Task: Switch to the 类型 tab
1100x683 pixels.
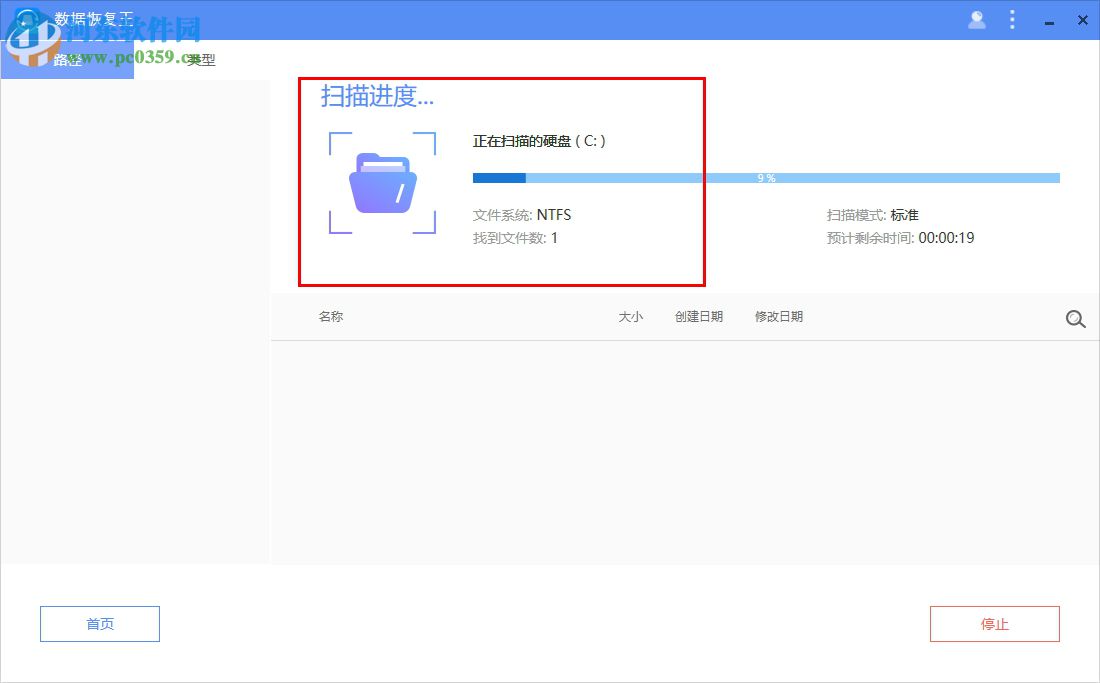Action: (199, 60)
